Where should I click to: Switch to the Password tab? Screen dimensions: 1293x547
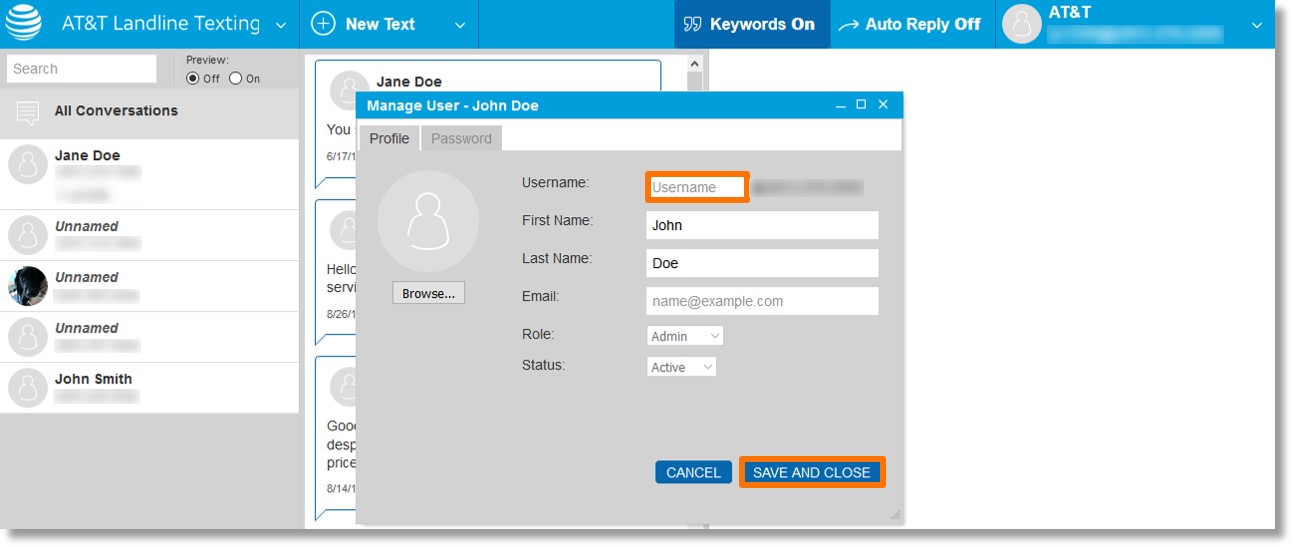(461, 138)
